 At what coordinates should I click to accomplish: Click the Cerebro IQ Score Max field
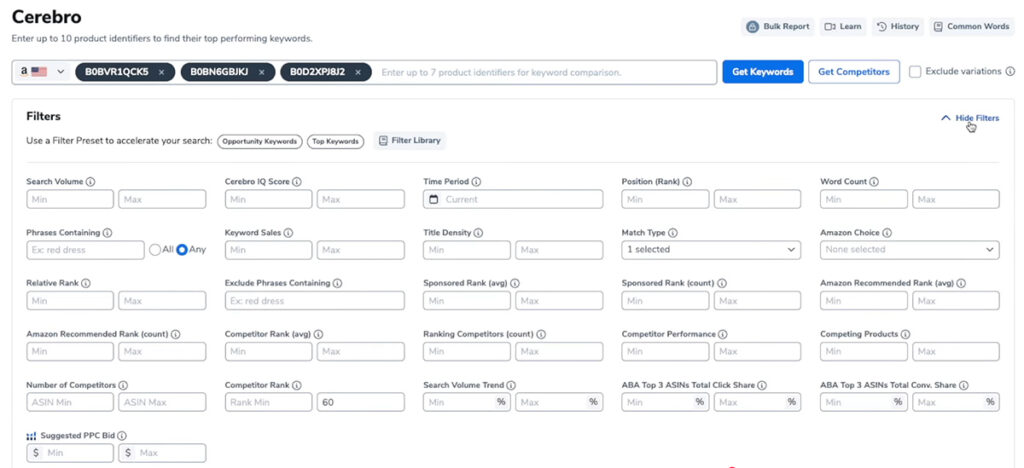point(360,199)
